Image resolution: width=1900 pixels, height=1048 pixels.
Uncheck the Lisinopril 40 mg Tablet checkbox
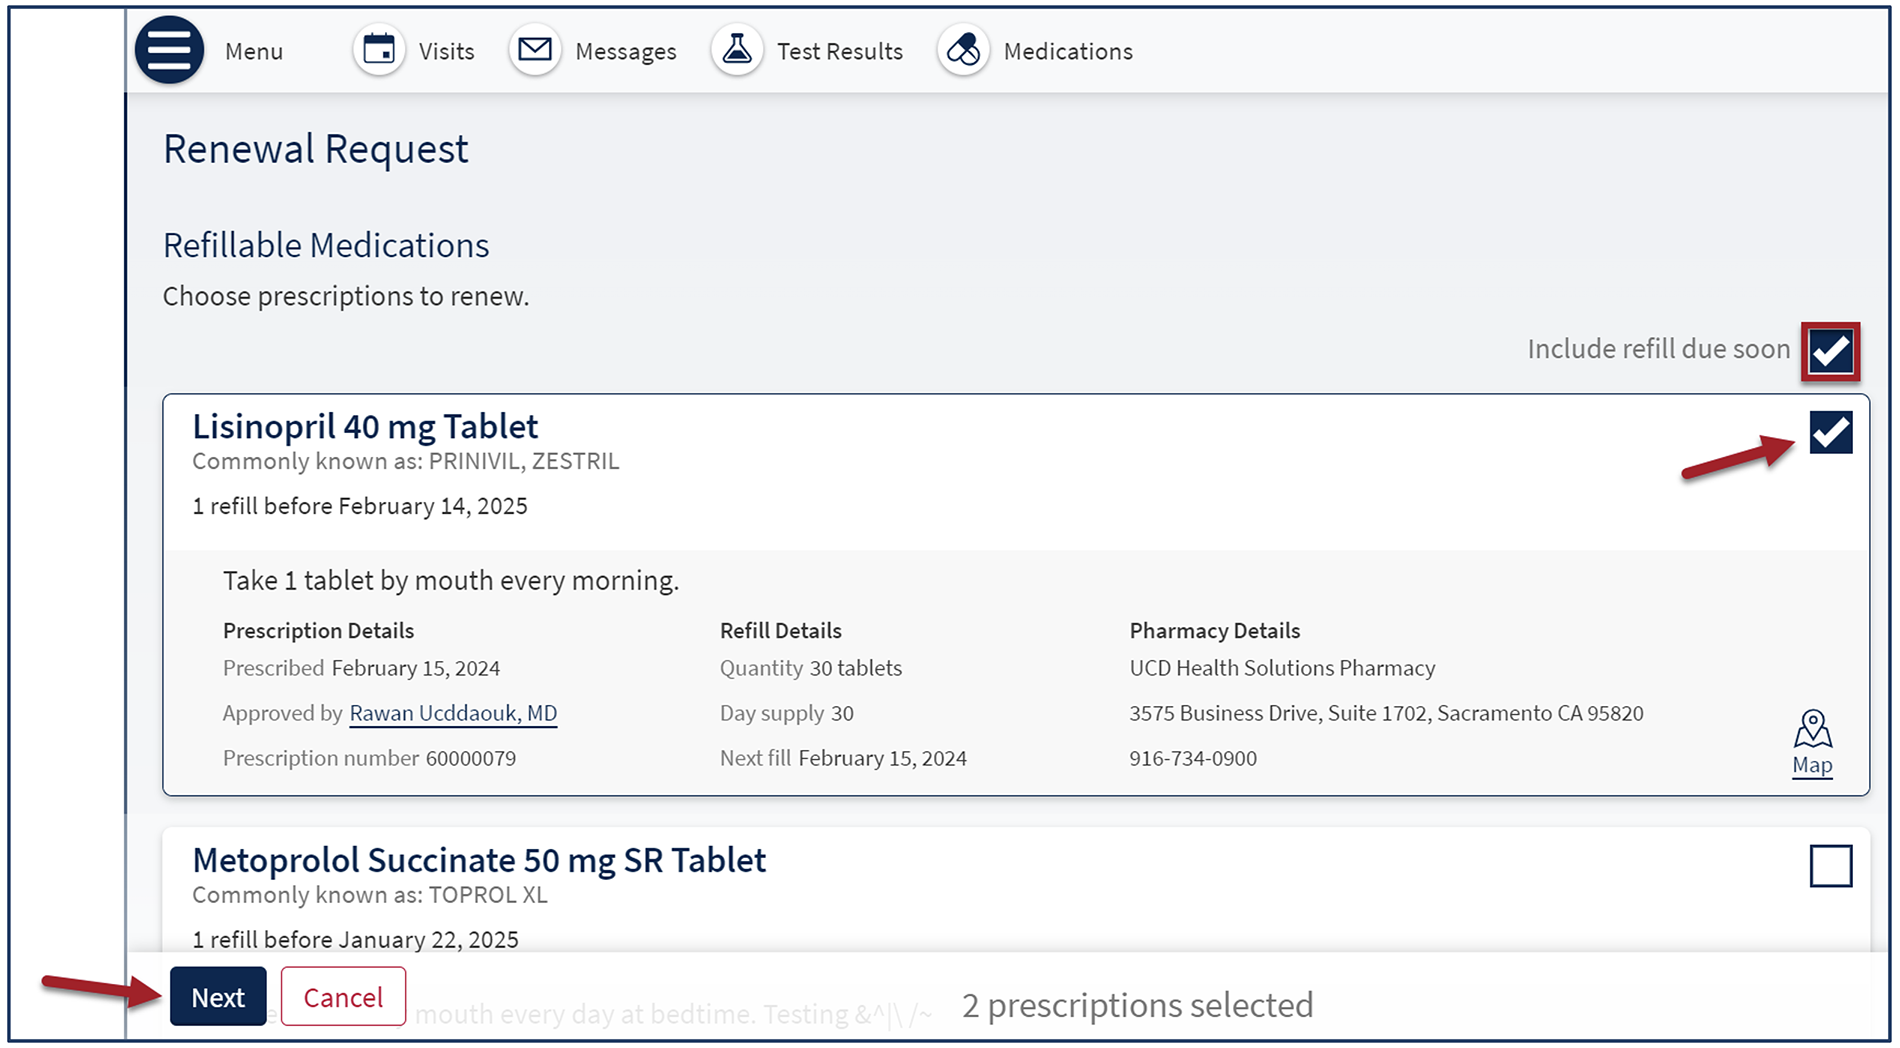pos(1830,433)
